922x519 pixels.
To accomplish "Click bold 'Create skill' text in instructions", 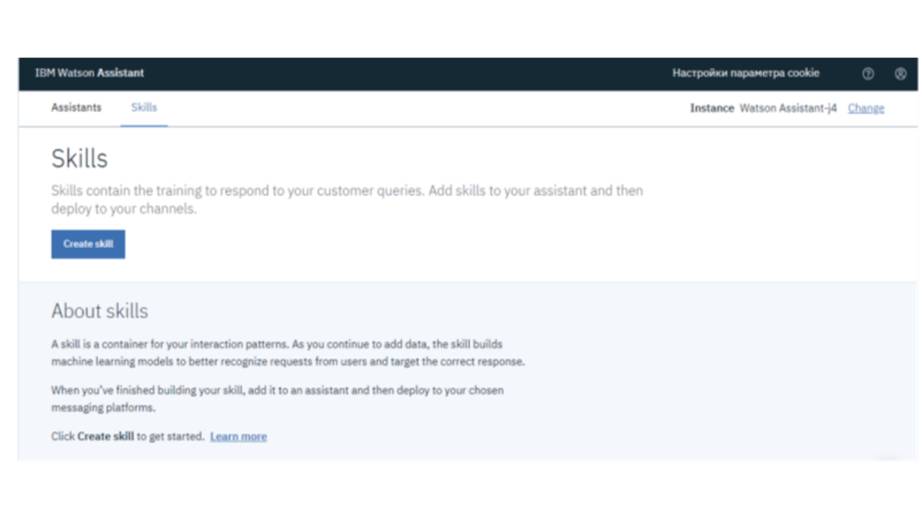I will click(105, 437).
